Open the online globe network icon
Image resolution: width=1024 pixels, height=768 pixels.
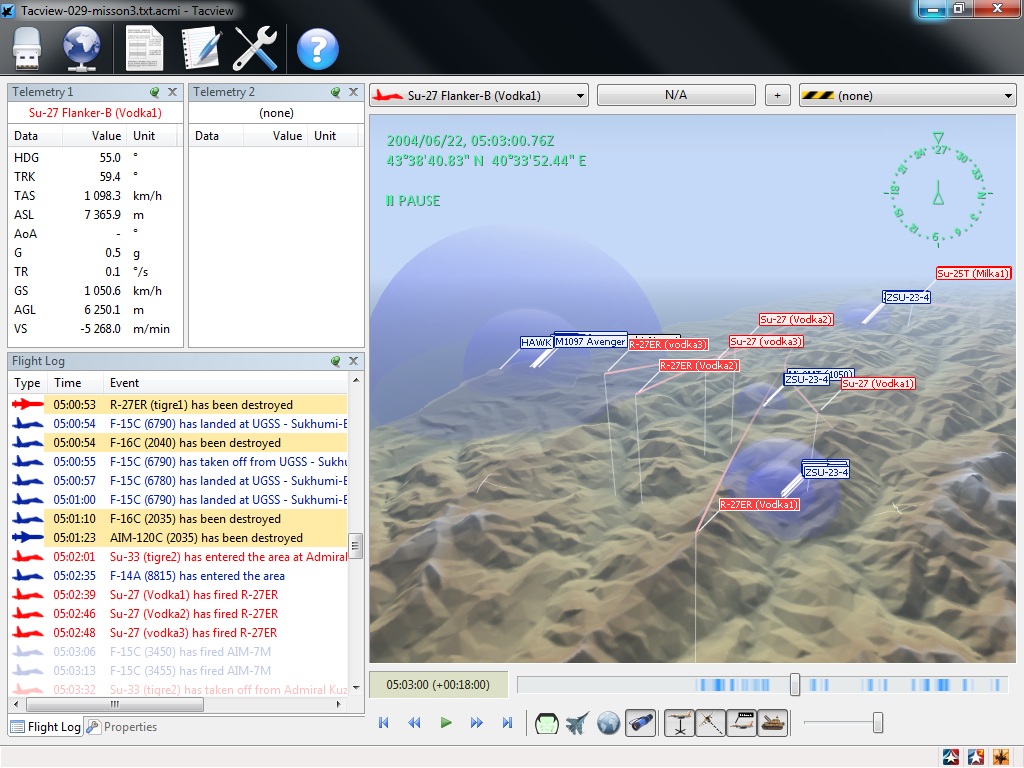tap(83, 48)
